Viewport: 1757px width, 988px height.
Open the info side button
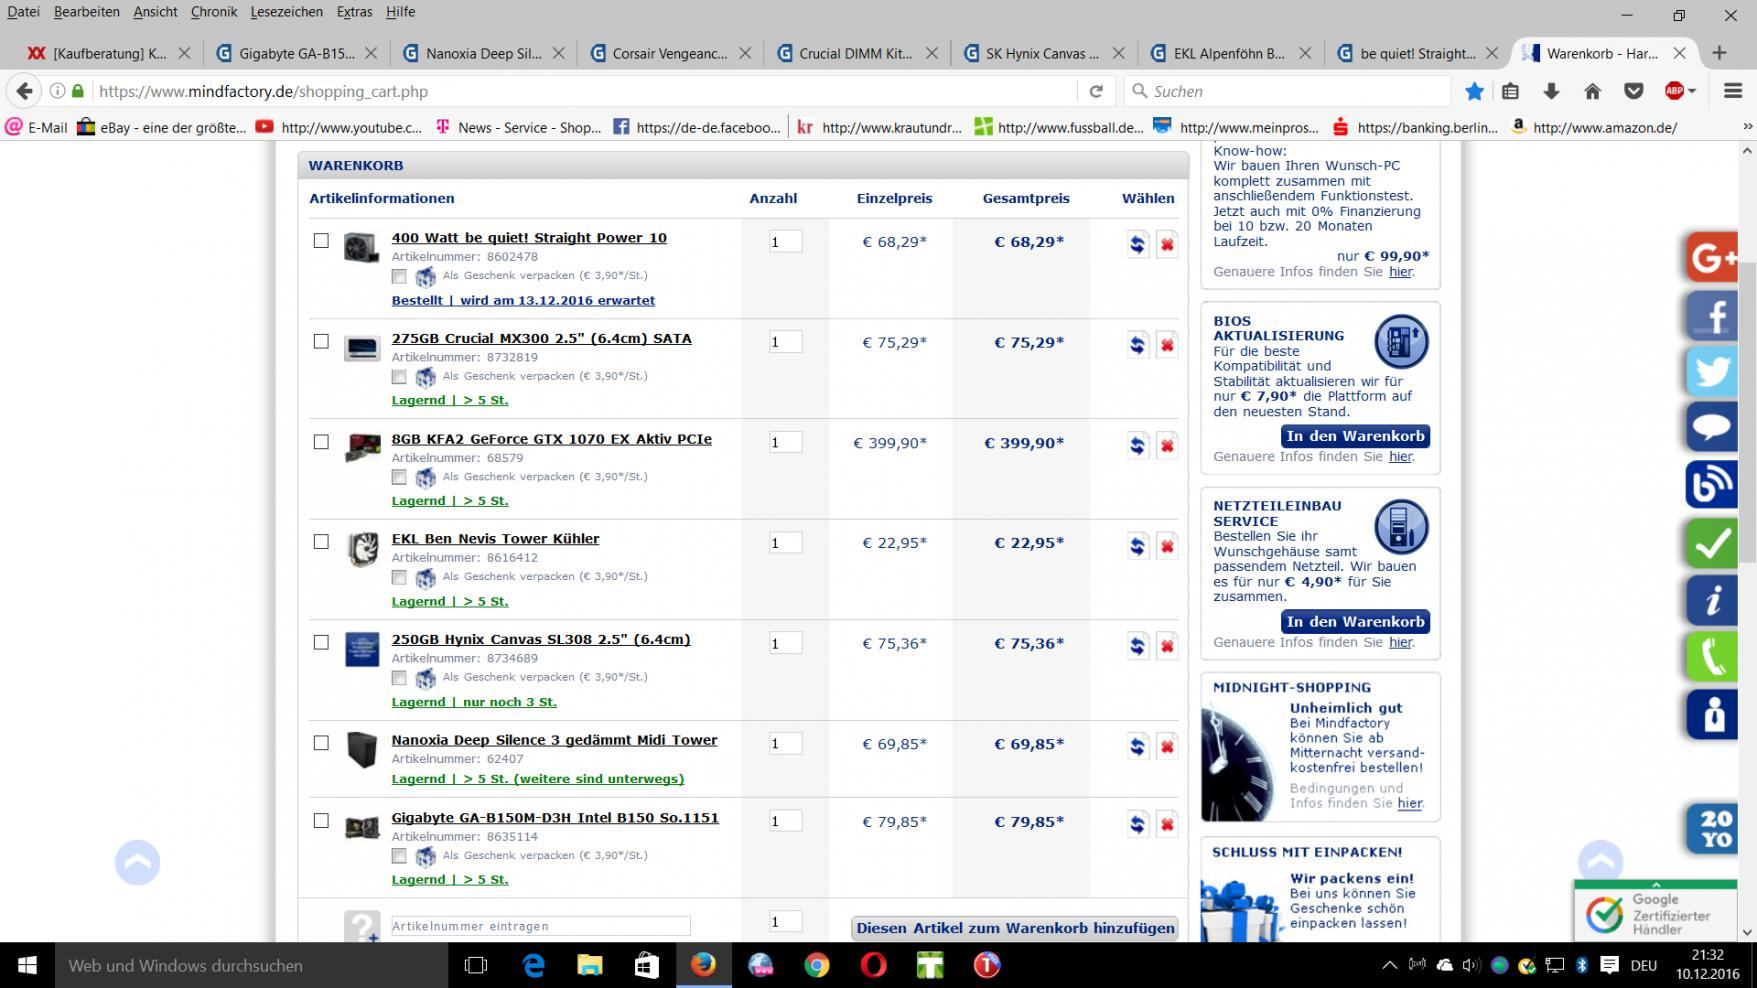pyautogui.click(x=1712, y=600)
